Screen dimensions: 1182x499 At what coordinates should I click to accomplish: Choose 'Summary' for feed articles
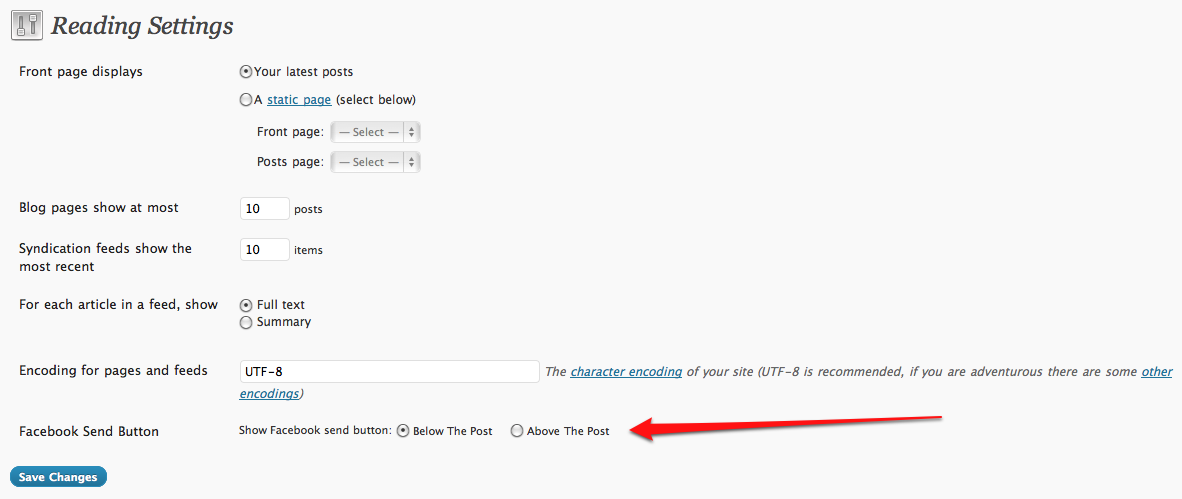click(x=246, y=323)
